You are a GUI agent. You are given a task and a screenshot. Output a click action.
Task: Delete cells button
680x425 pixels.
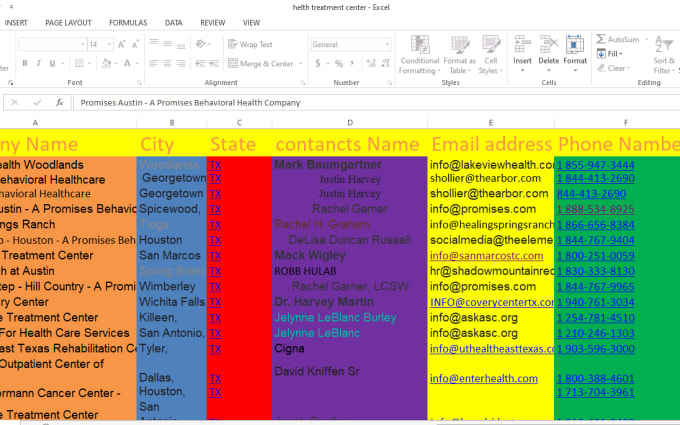click(549, 55)
